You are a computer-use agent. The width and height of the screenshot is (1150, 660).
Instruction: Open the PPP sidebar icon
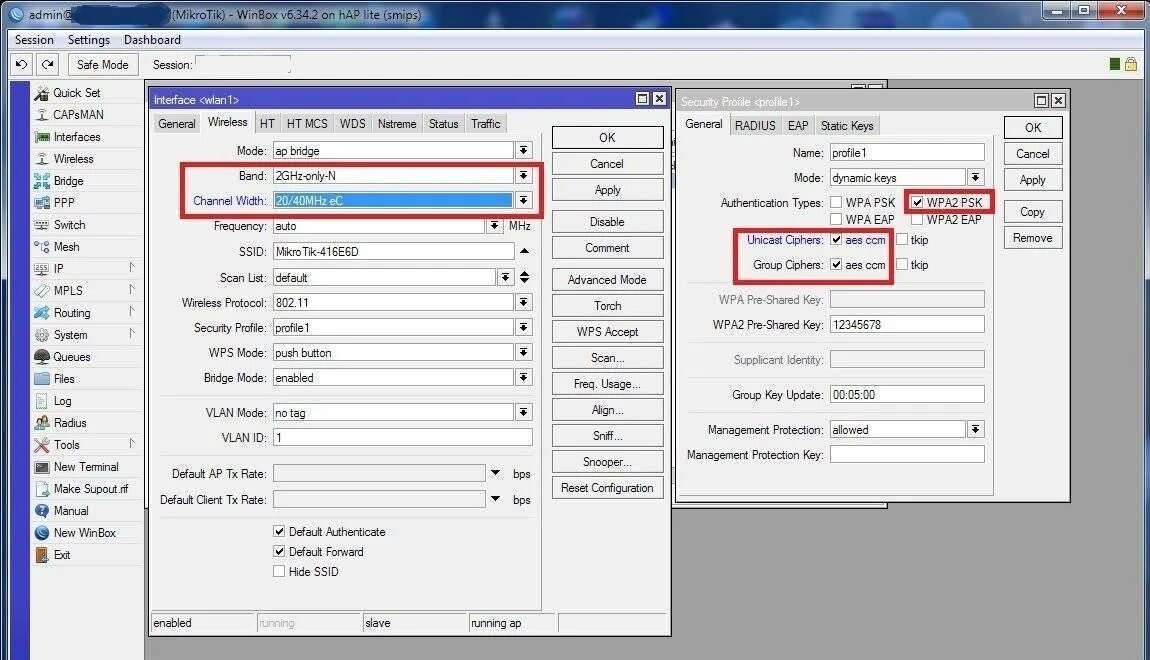42,203
